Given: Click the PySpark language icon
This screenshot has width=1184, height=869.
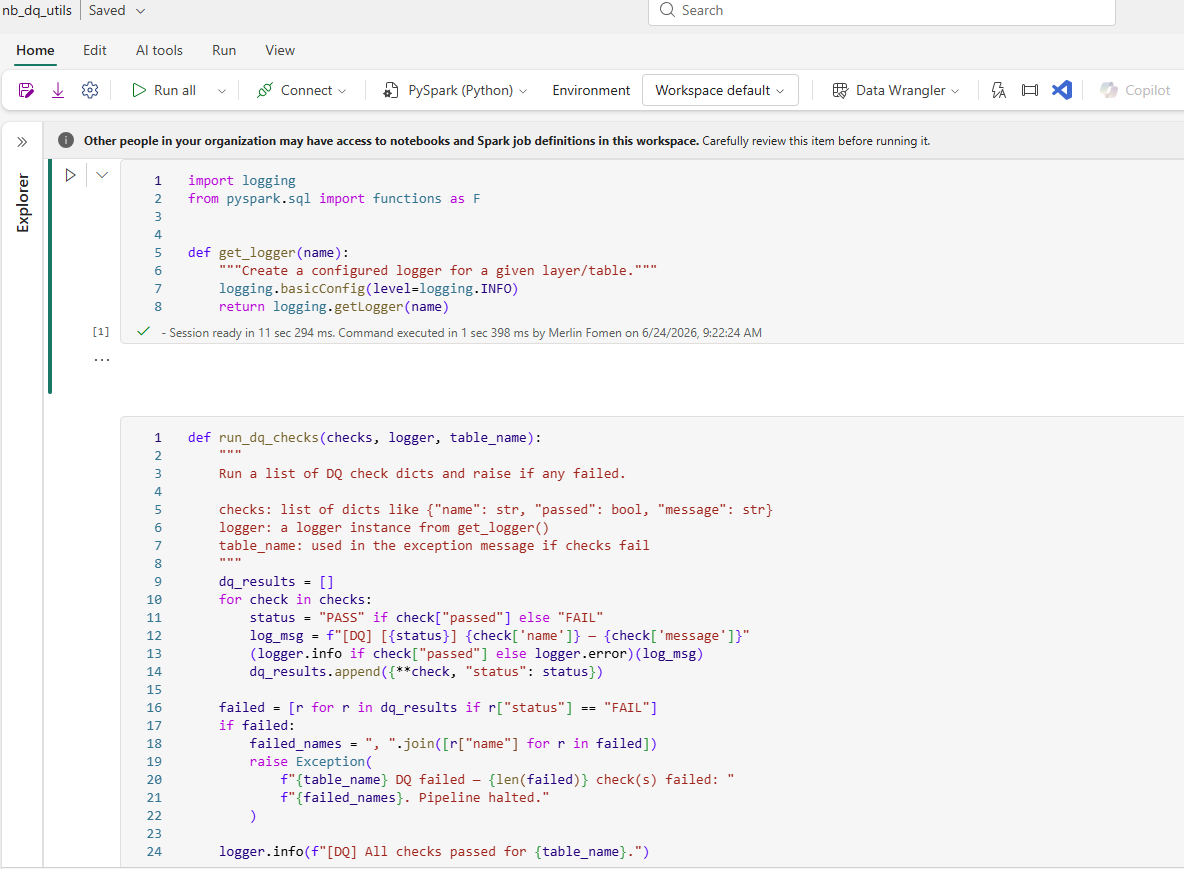Looking at the screenshot, I should tap(390, 91).
